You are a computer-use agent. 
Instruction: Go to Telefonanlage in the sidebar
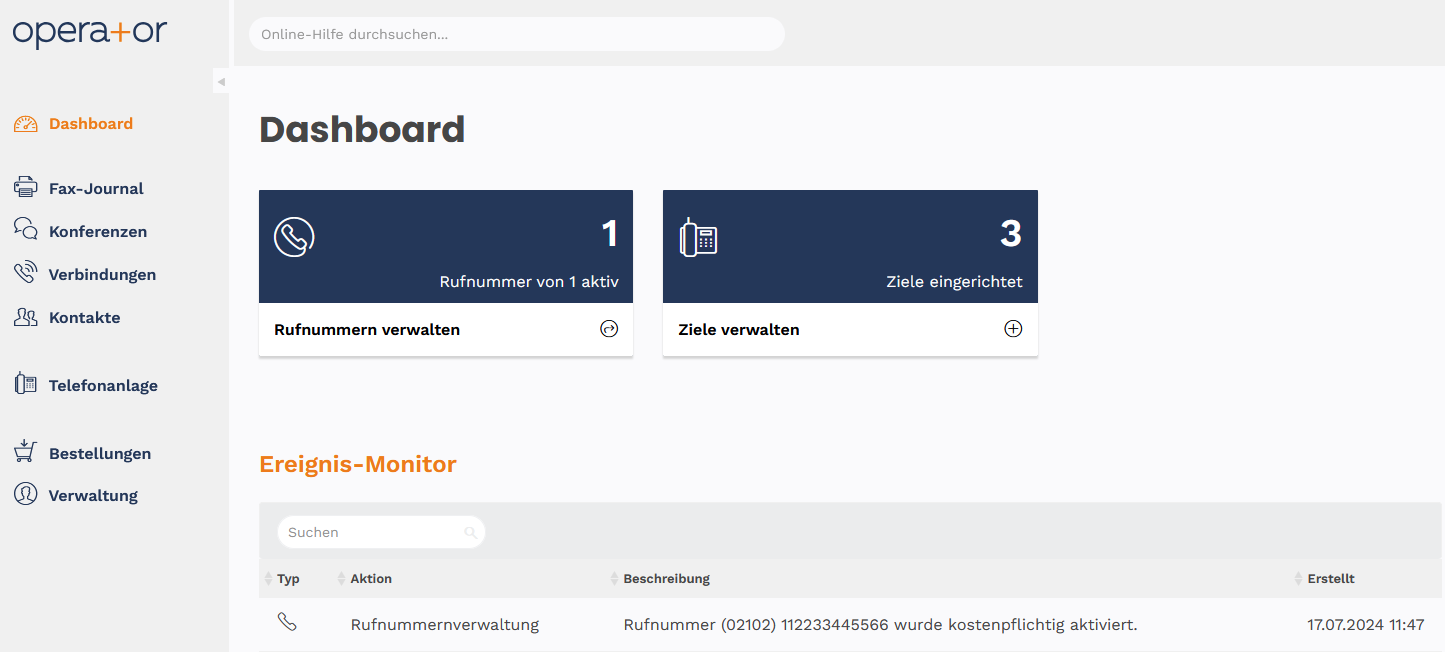pos(103,386)
